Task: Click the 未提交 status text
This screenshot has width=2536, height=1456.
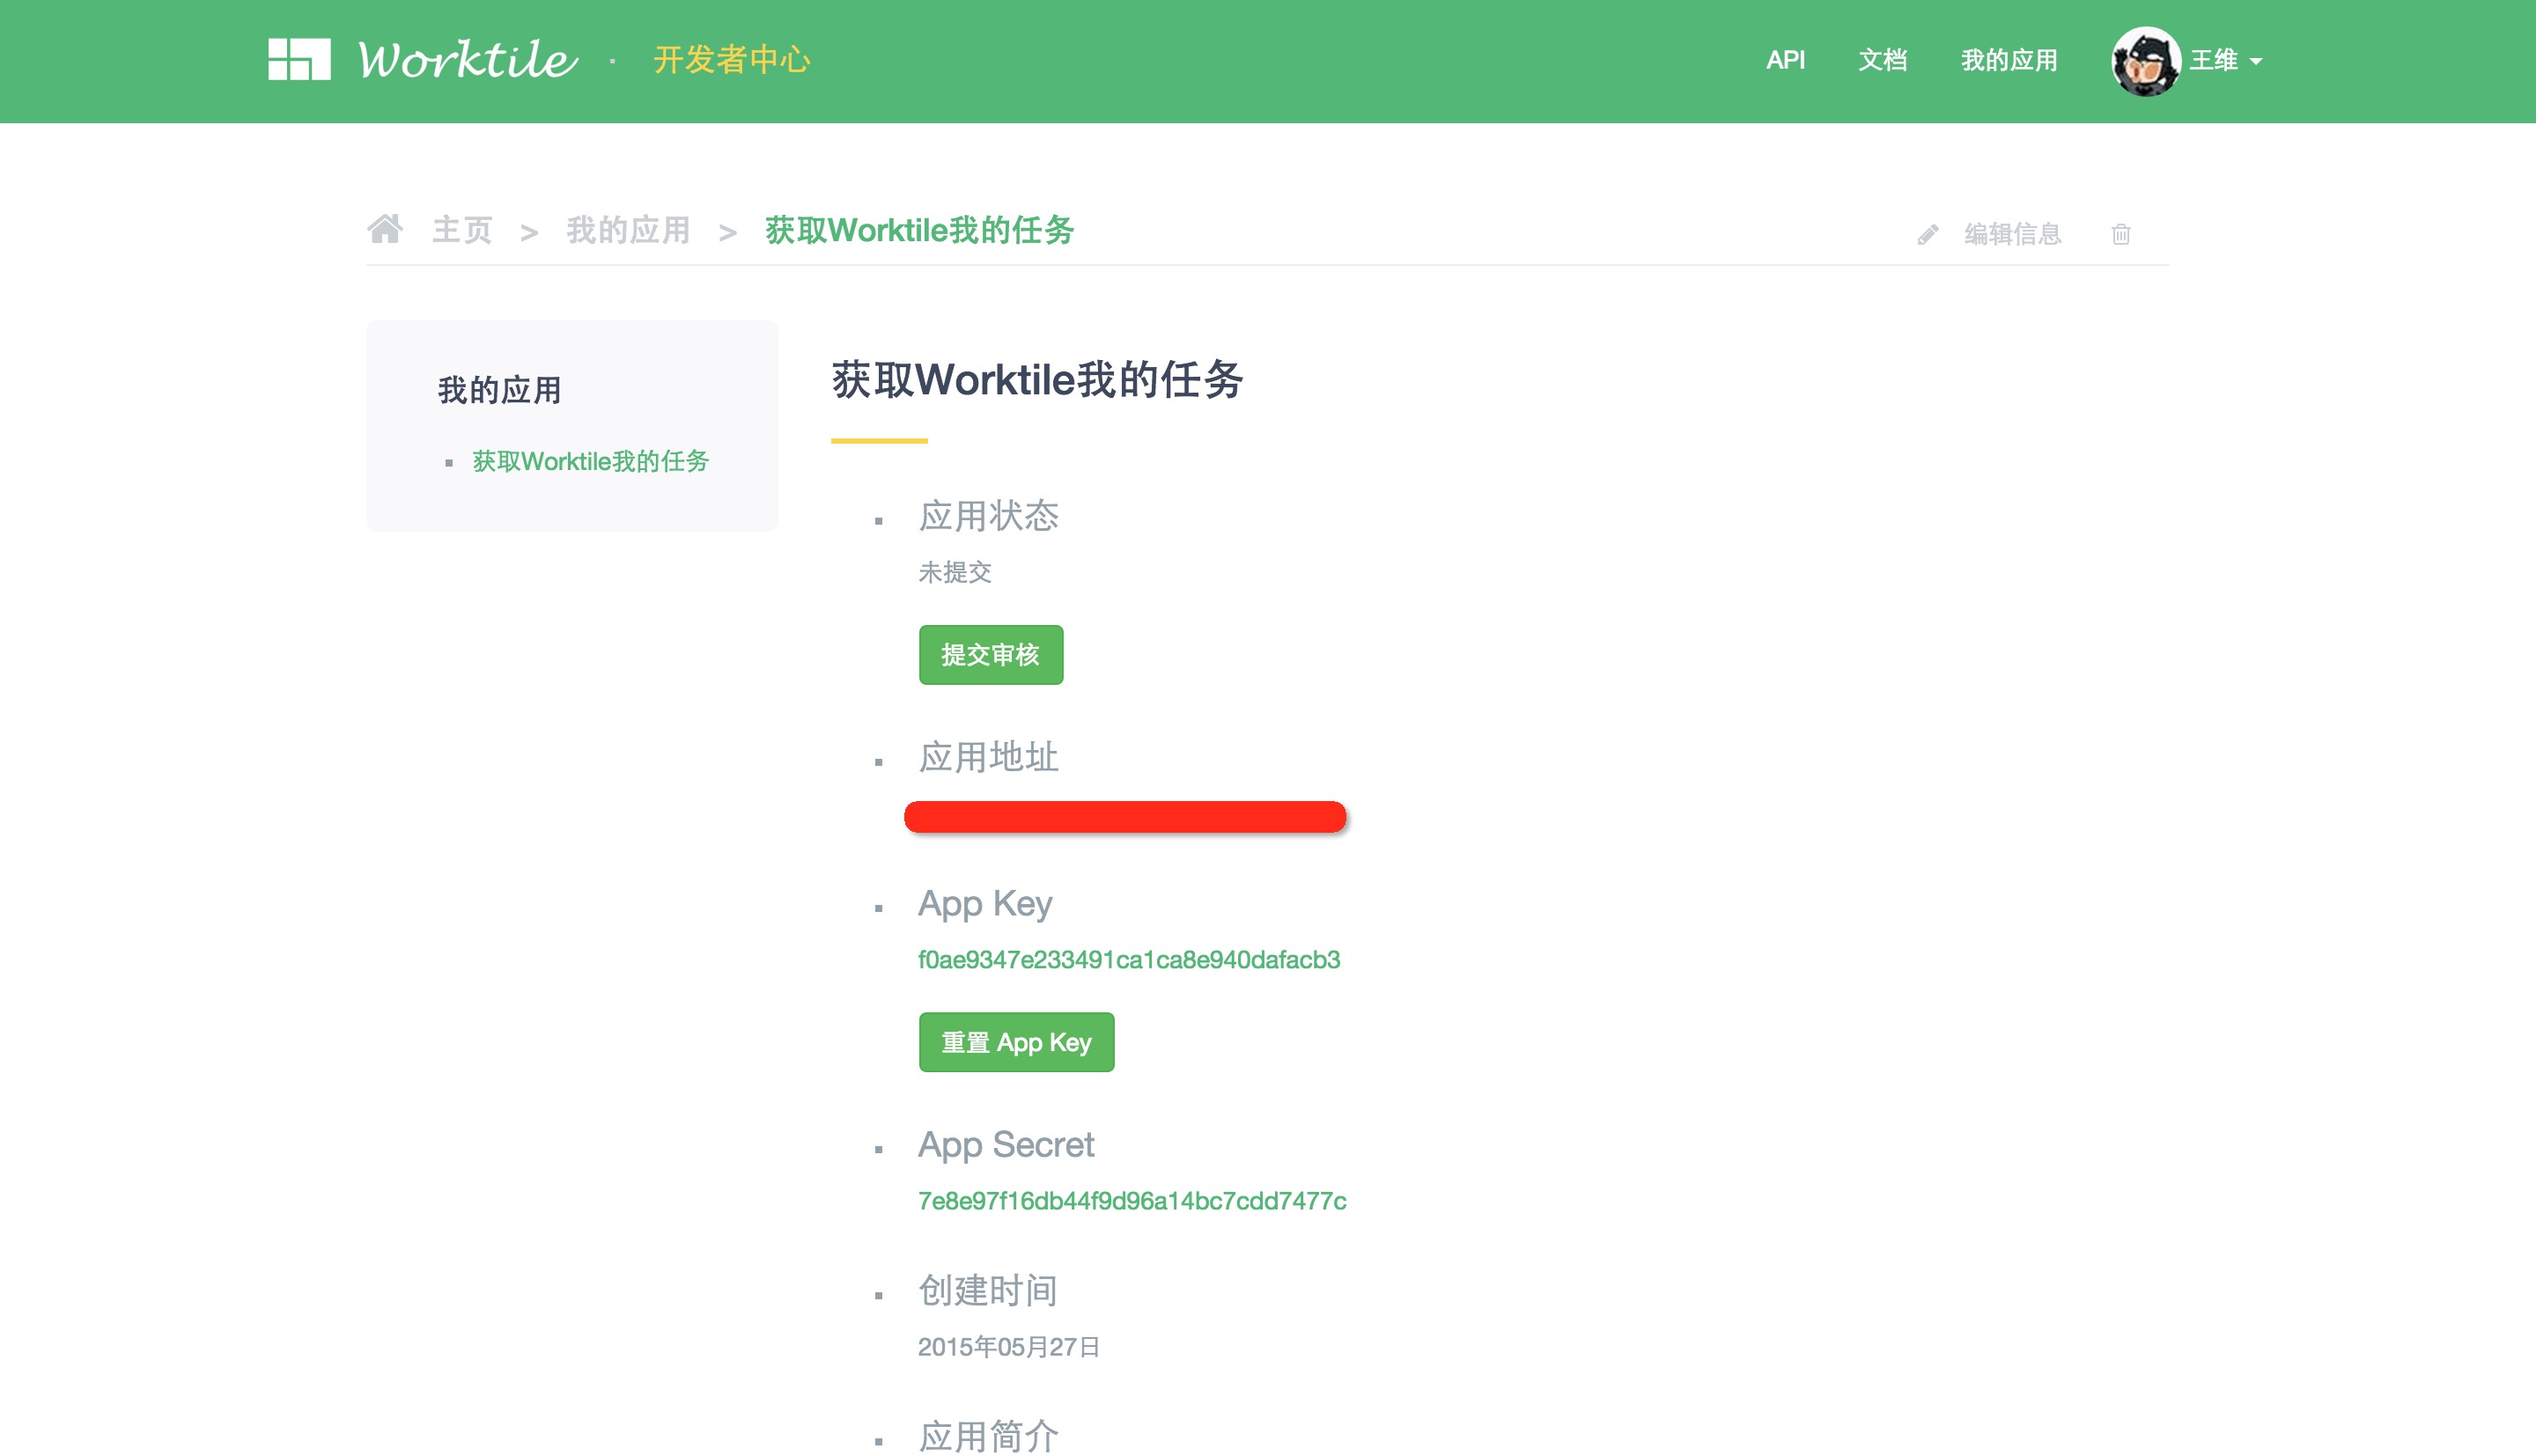Action: point(955,572)
